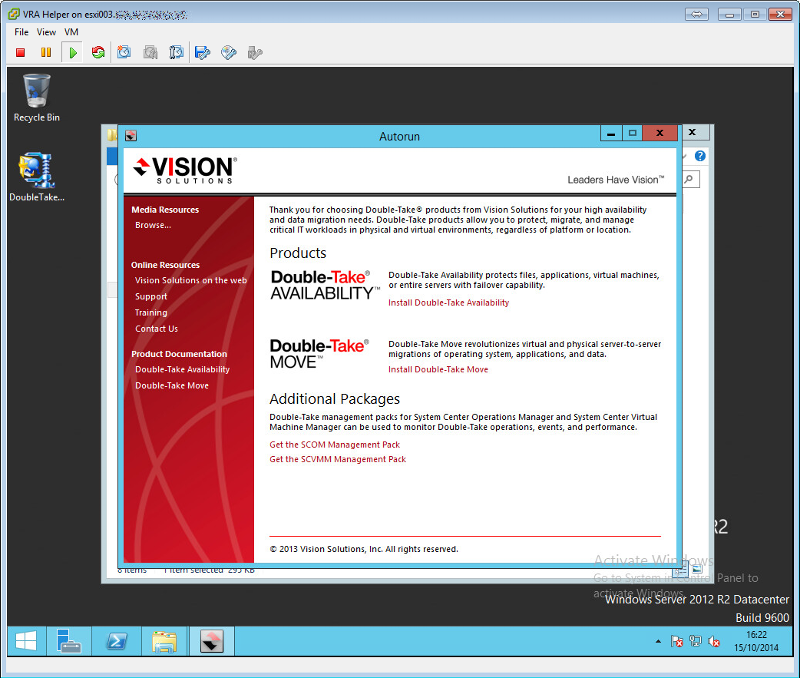Maximize the Autorun window

pos(633,133)
